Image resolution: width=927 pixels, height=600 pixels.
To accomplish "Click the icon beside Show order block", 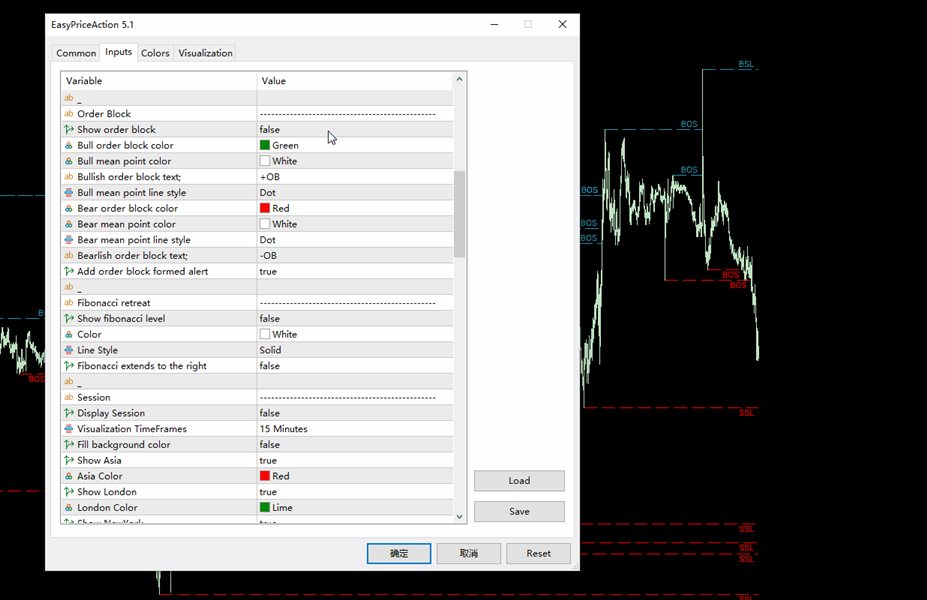I will pyautogui.click(x=69, y=130).
